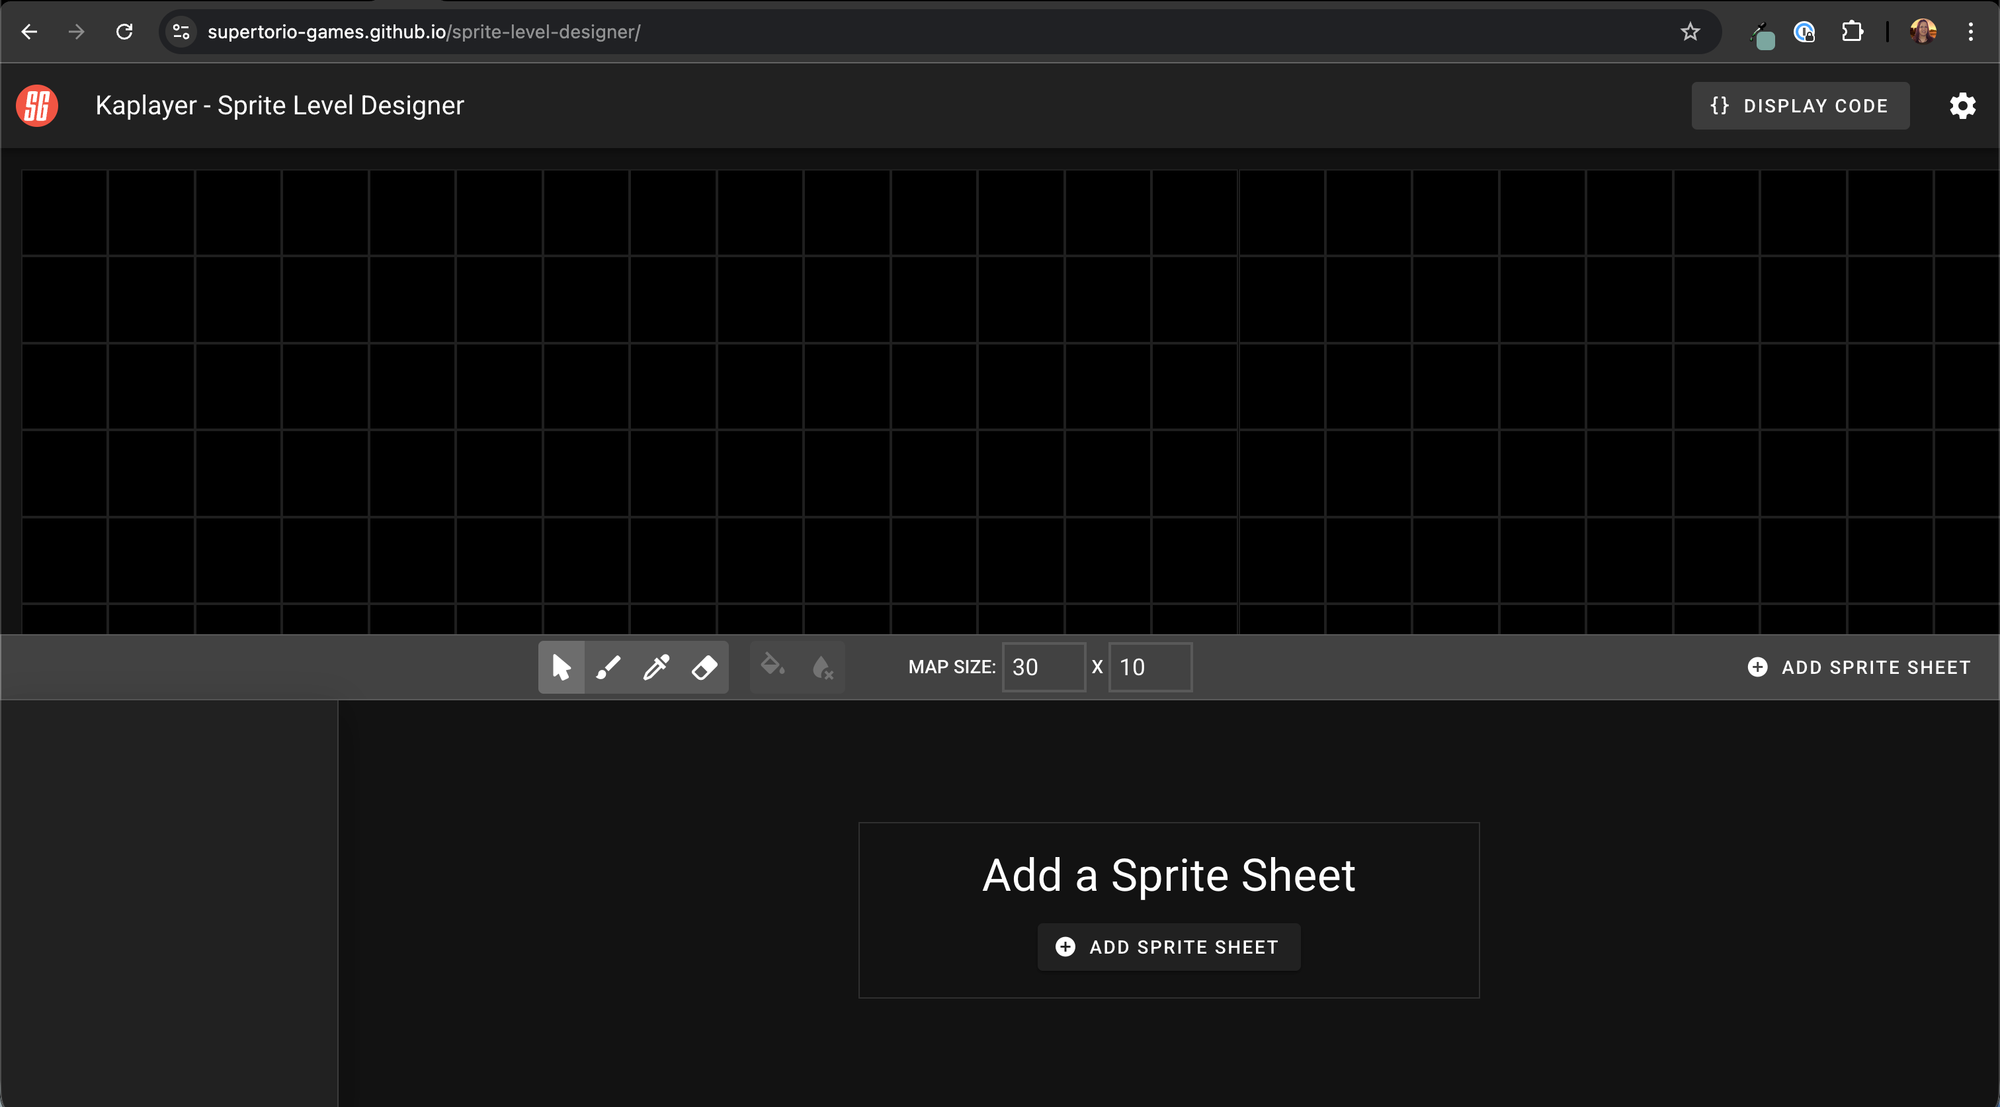This screenshot has height=1107, width=2000.
Task: Click the SG logo icon
Action: [37, 105]
